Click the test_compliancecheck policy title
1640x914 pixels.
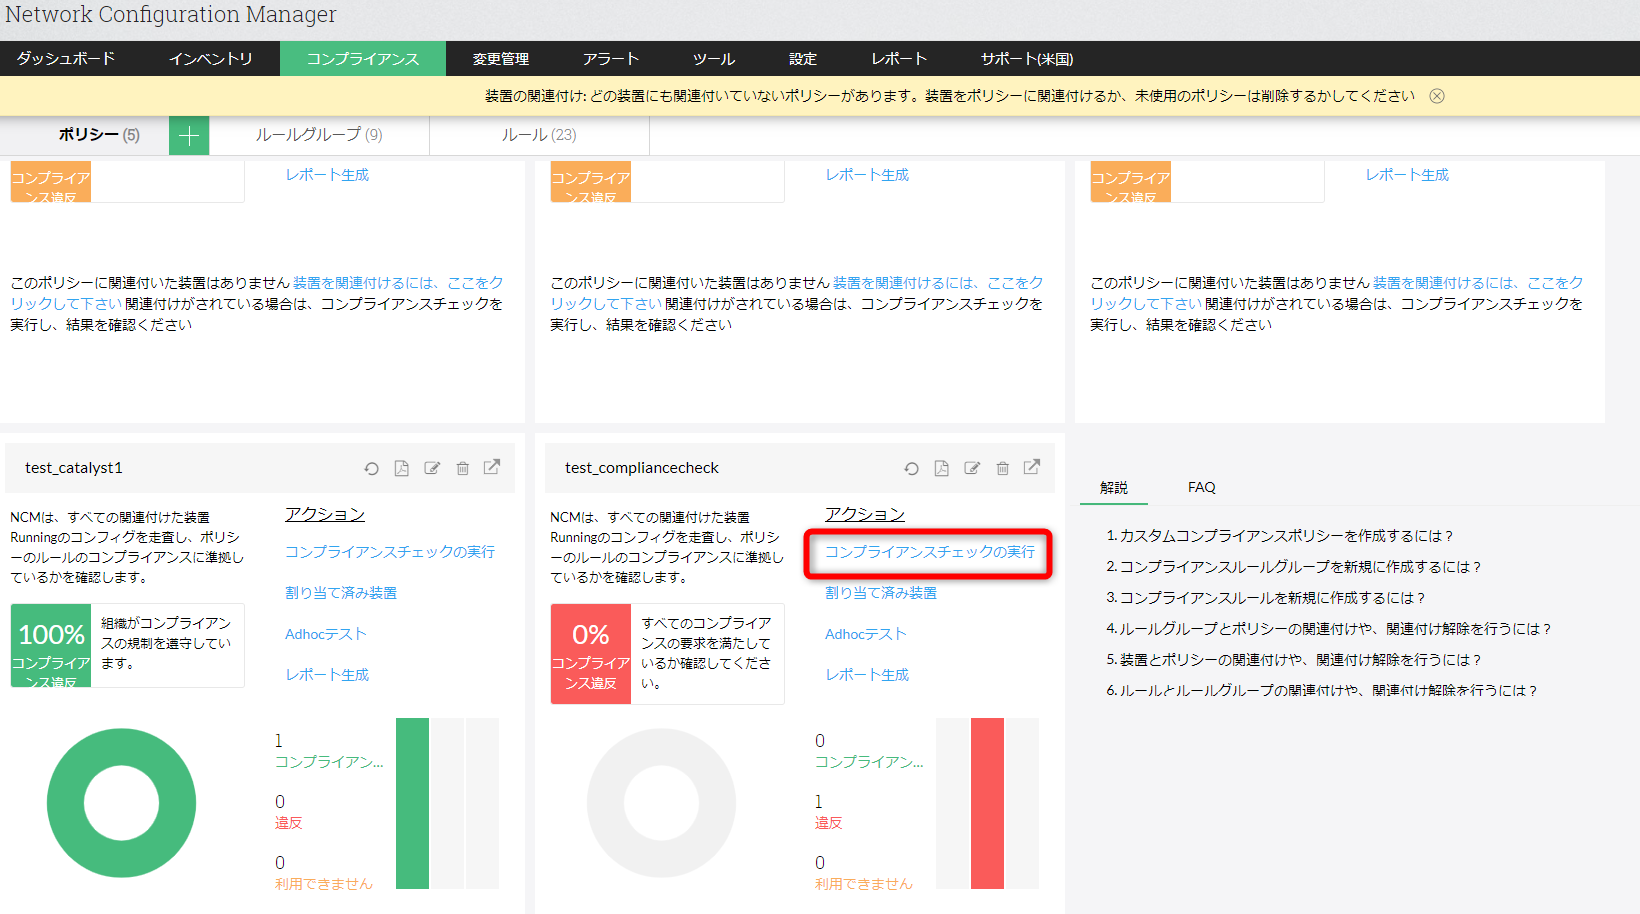coord(642,468)
